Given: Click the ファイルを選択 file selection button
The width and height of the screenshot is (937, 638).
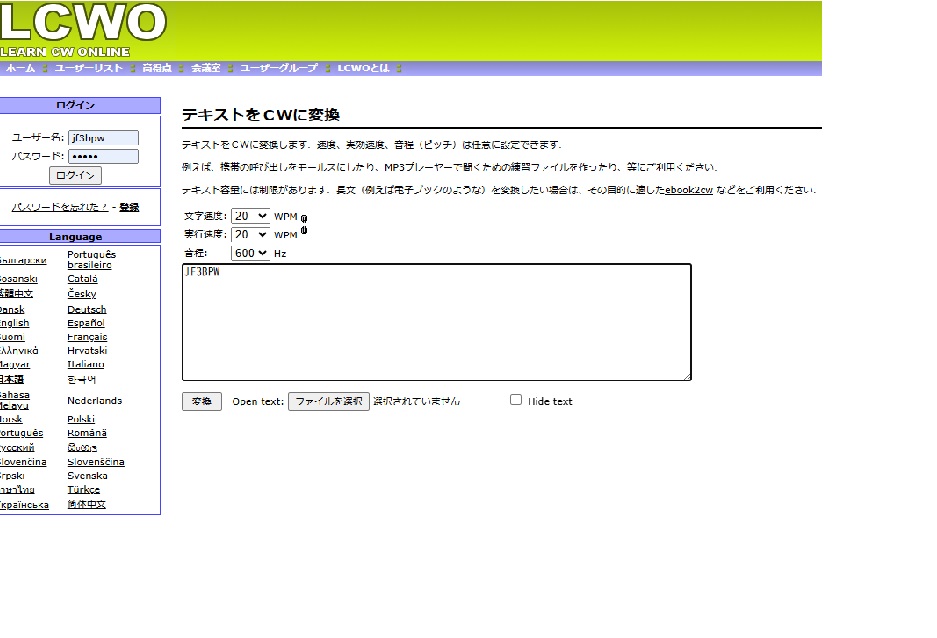Looking at the screenshot, I should 328,400.
